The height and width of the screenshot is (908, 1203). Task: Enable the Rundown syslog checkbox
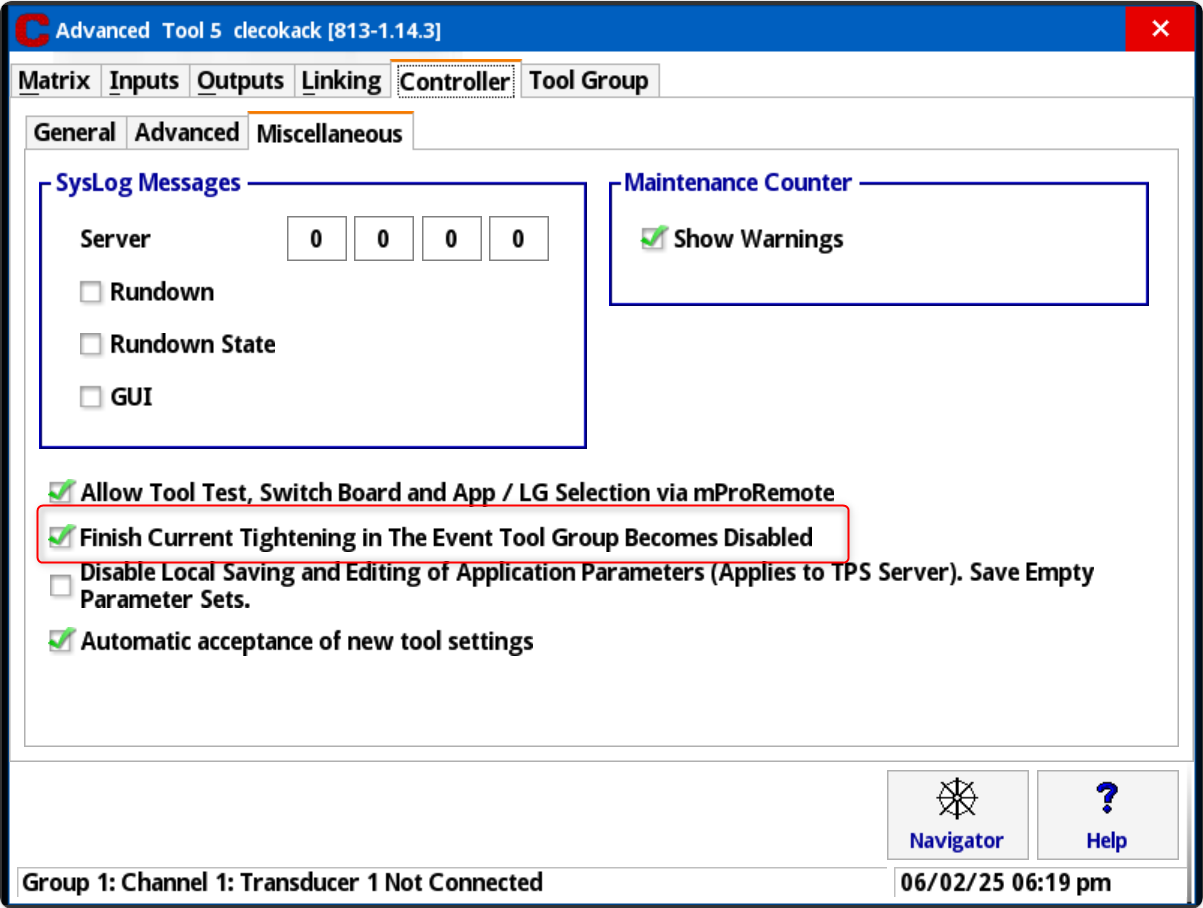(x=91, y=292)
